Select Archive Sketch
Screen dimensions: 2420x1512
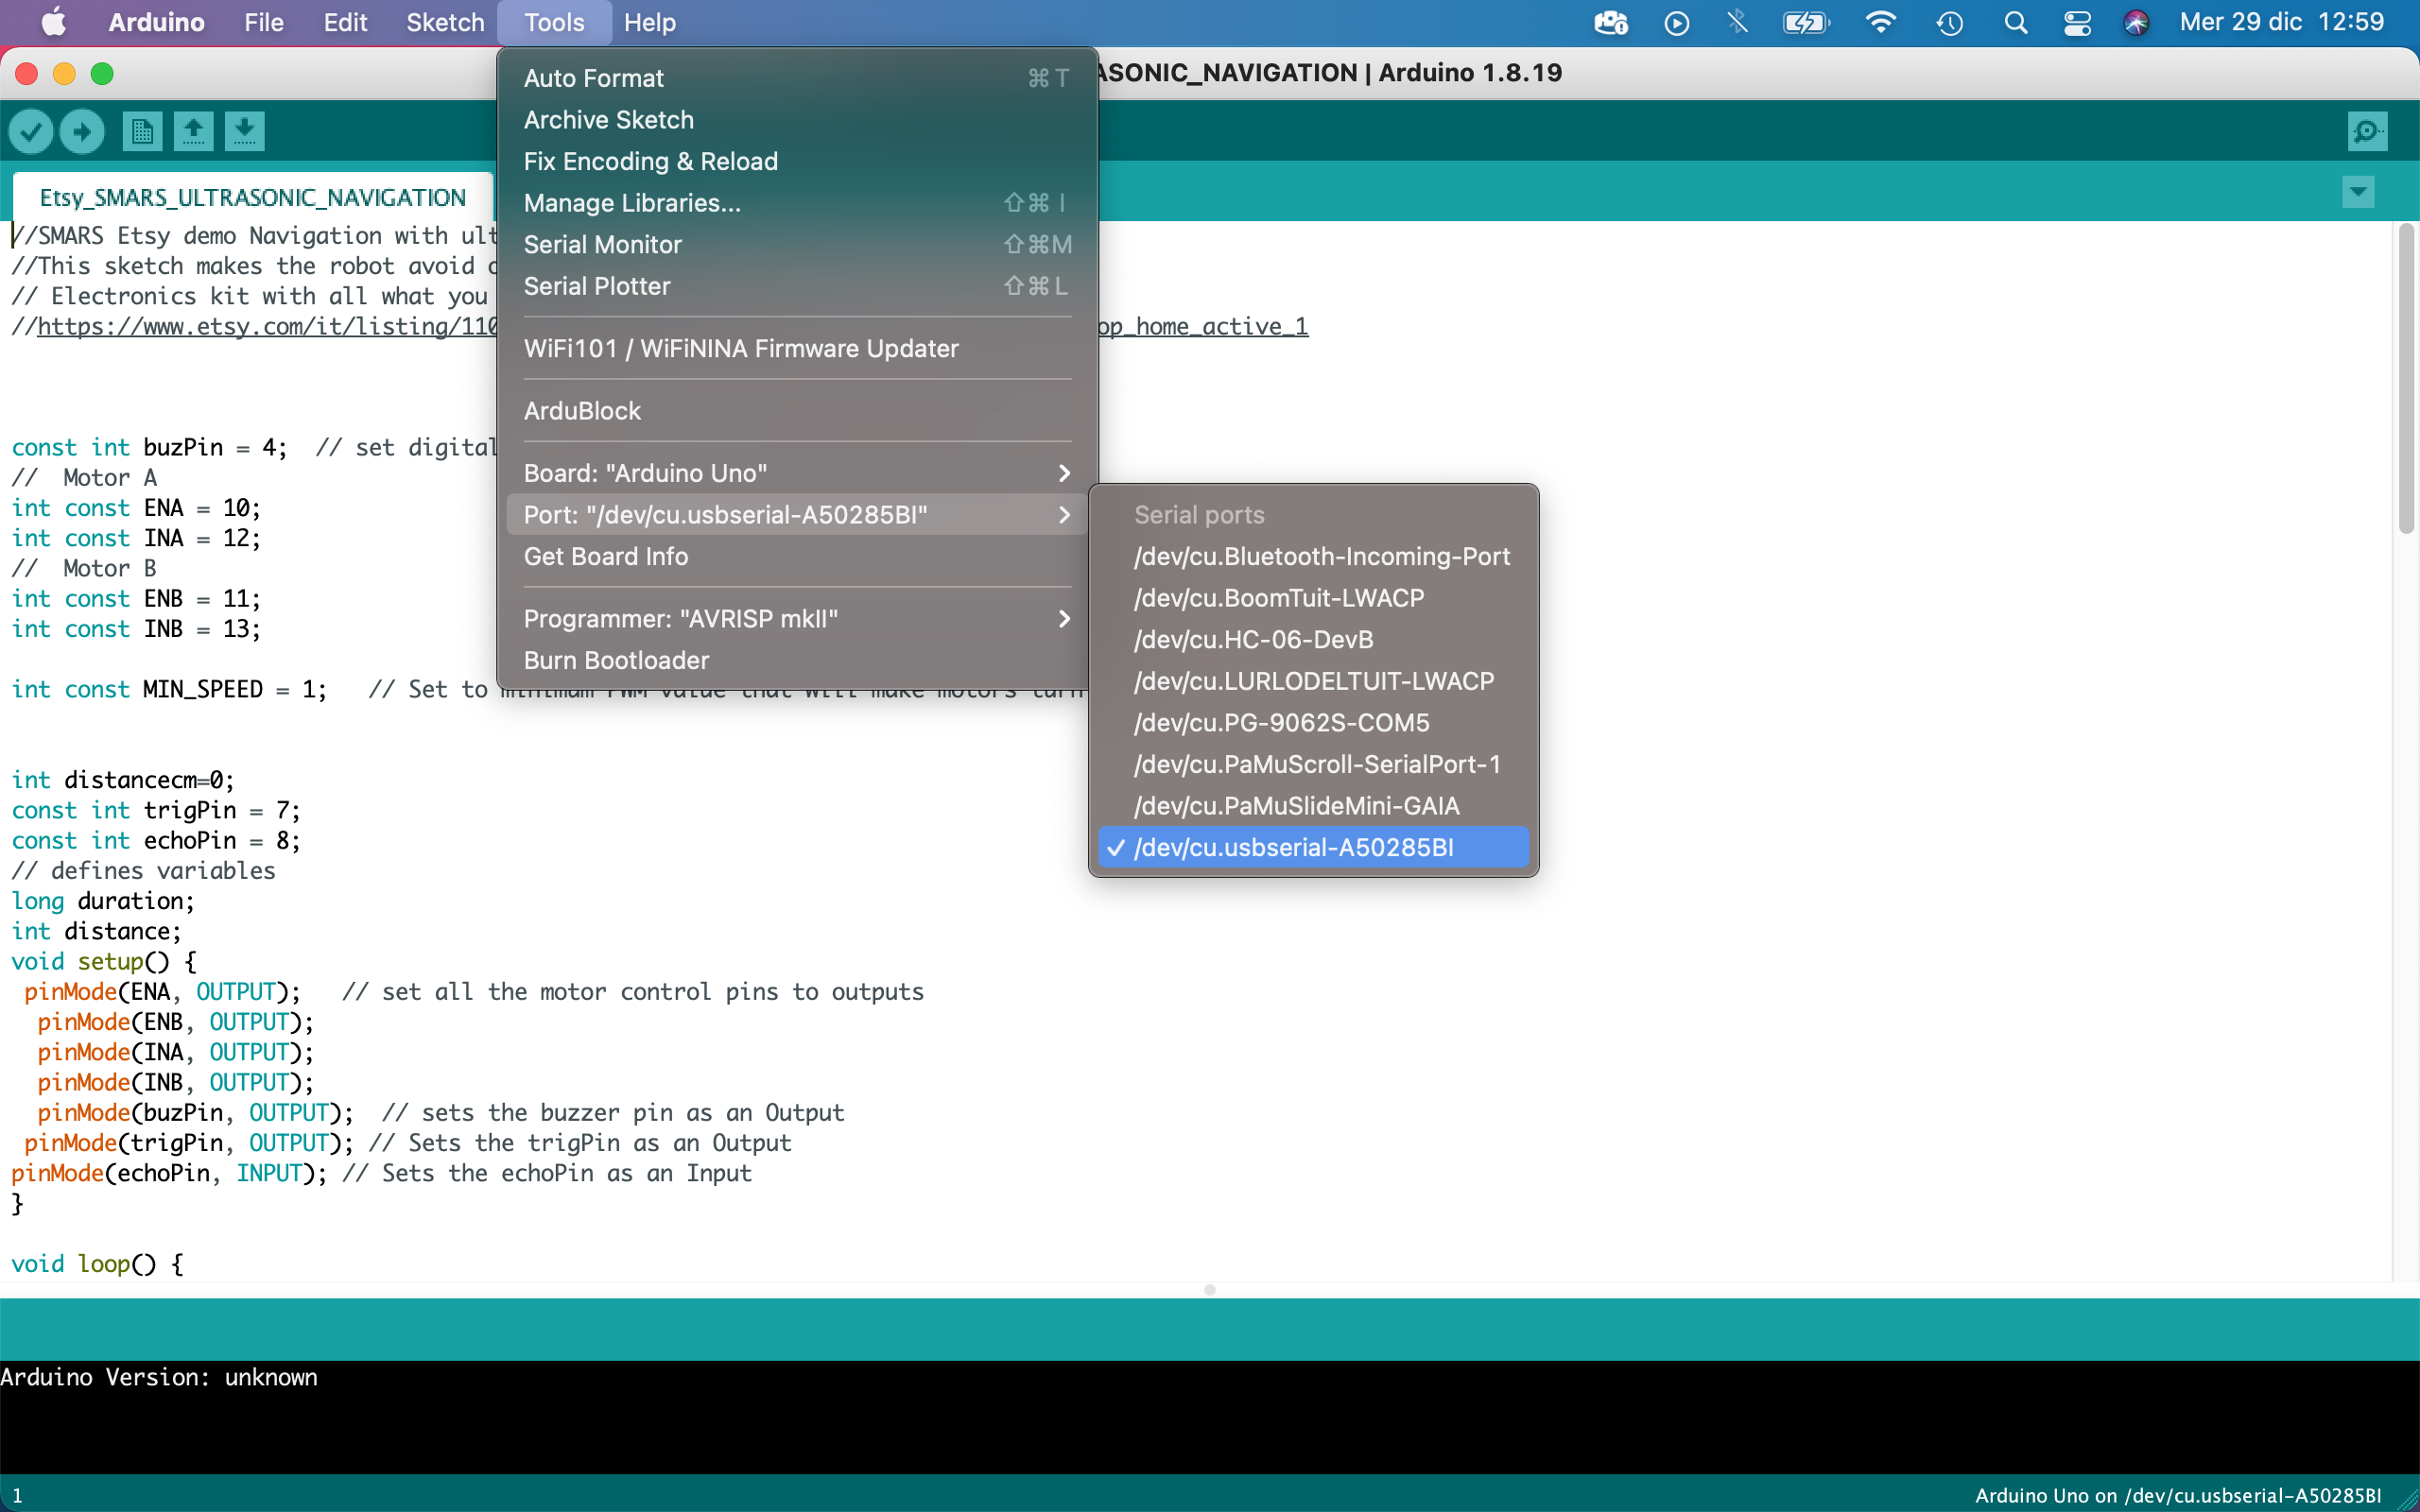coord(797,120)
